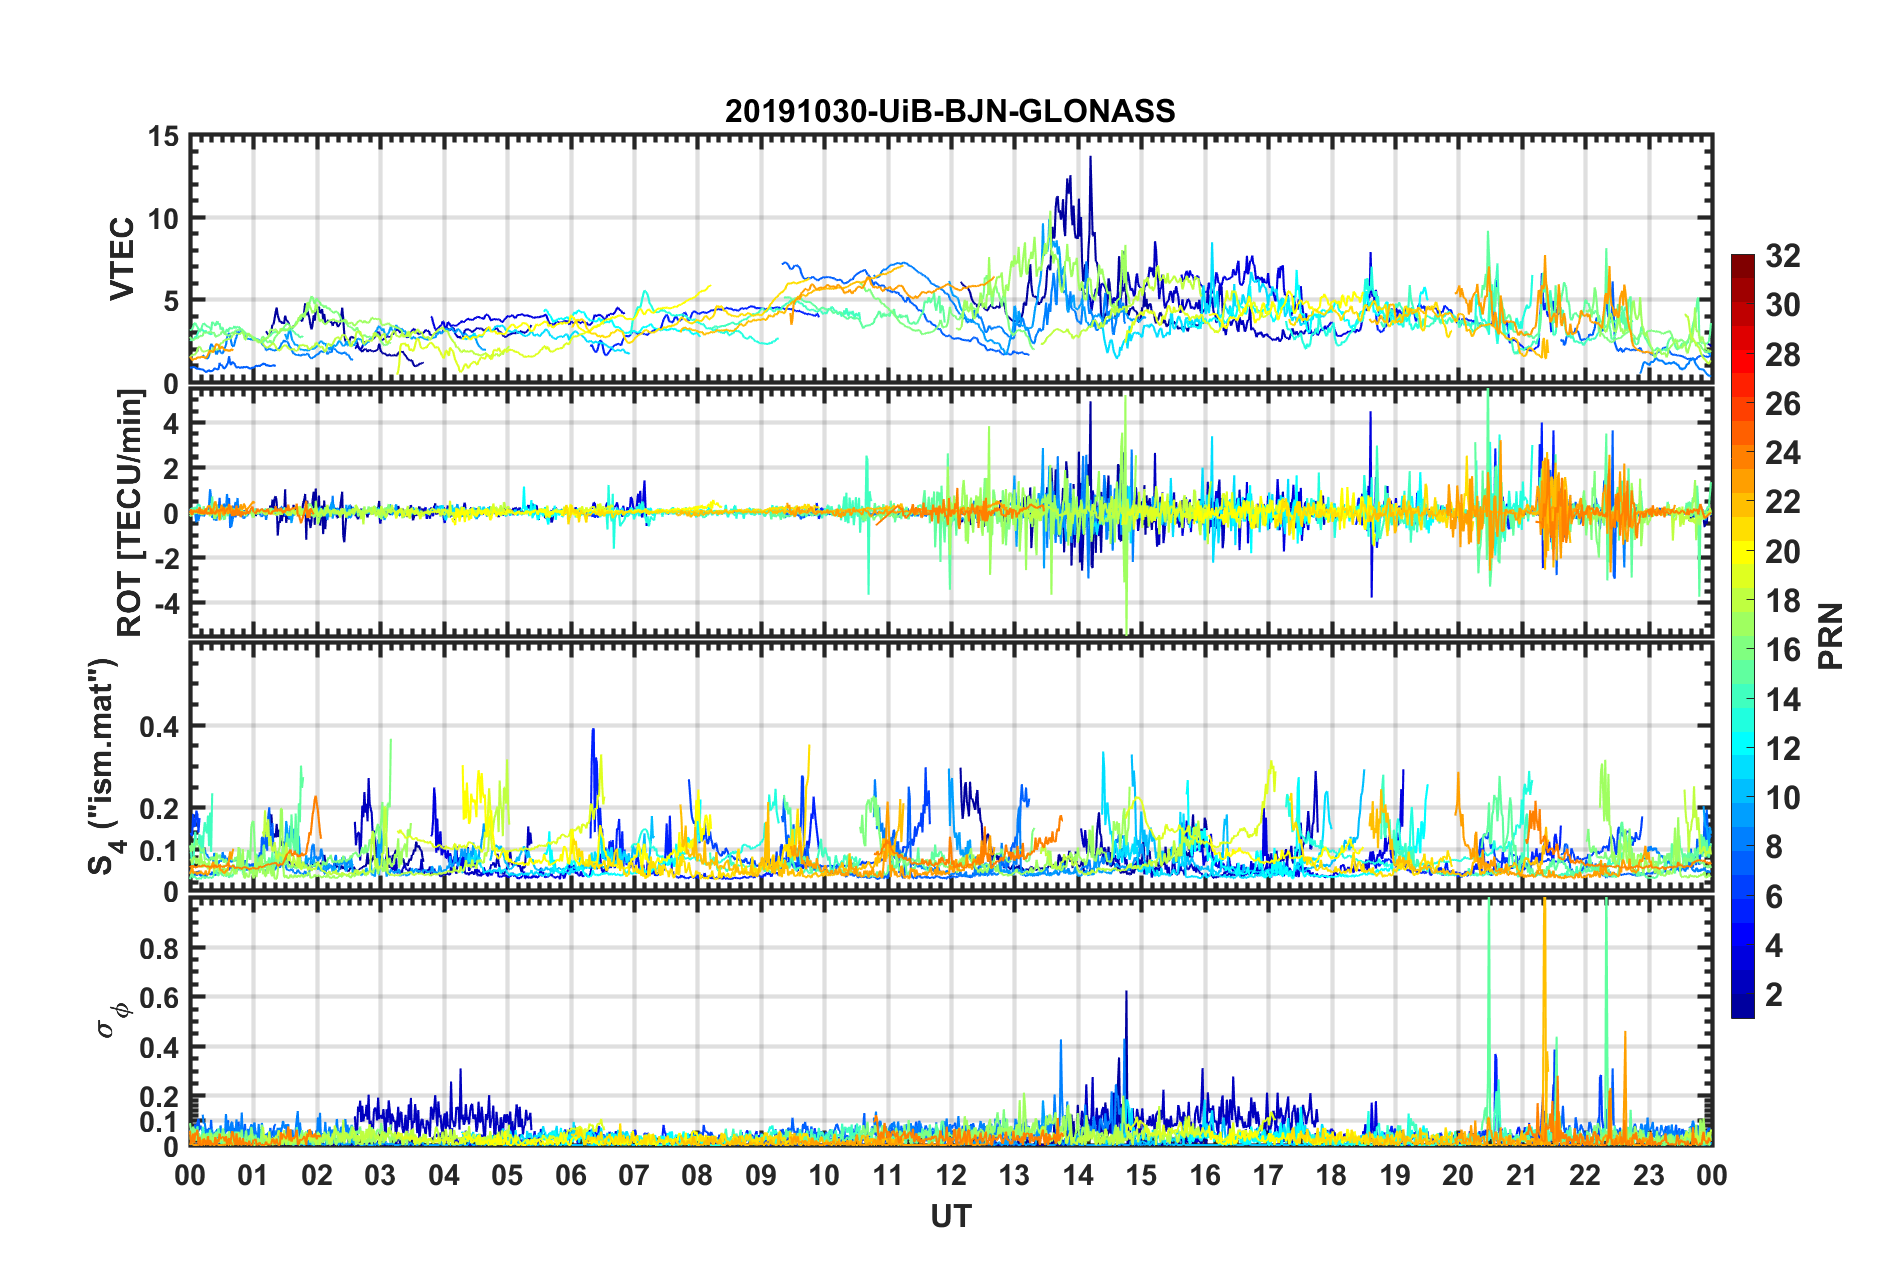Click the UT x-axis label
Screen dimensions: 1902x1272
point(951,1216)
